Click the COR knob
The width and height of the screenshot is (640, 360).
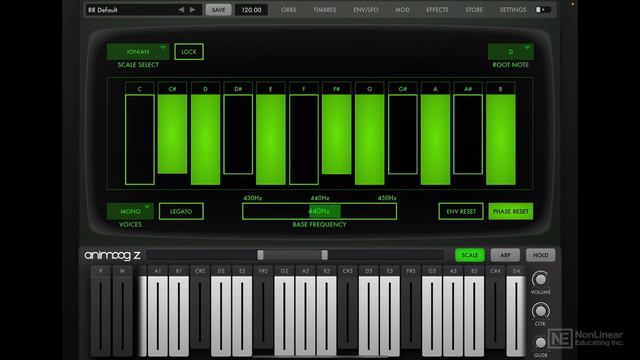(540, 311)
